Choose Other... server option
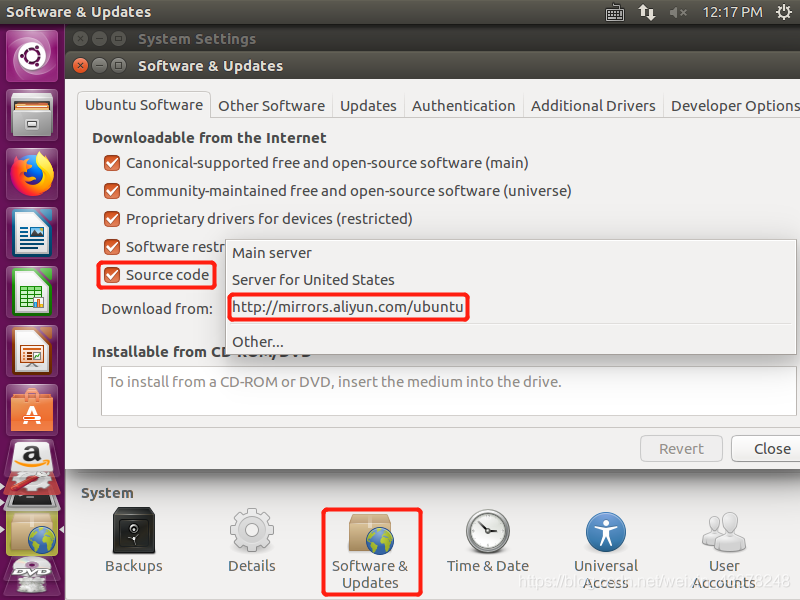Screen dimensions: 800x600 (510, 341)
